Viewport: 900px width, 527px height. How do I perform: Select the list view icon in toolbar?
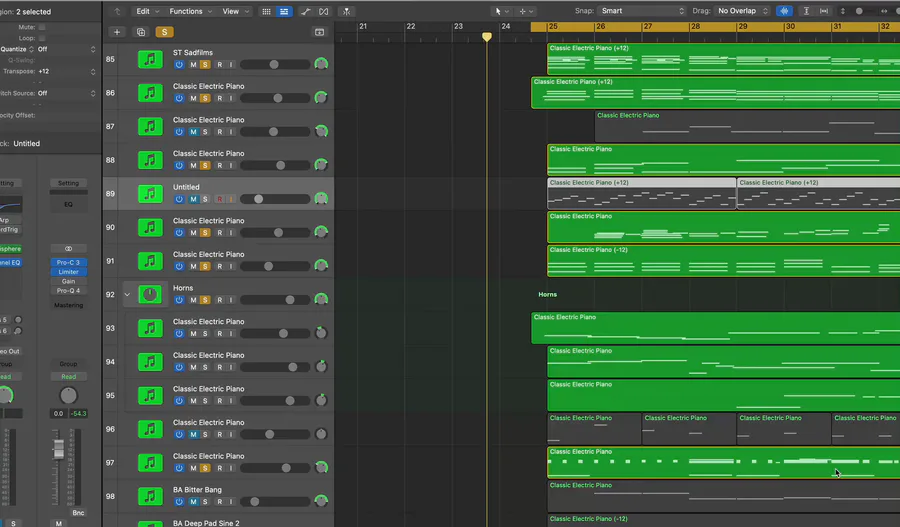pyautogui.click(x=284, y=11)
